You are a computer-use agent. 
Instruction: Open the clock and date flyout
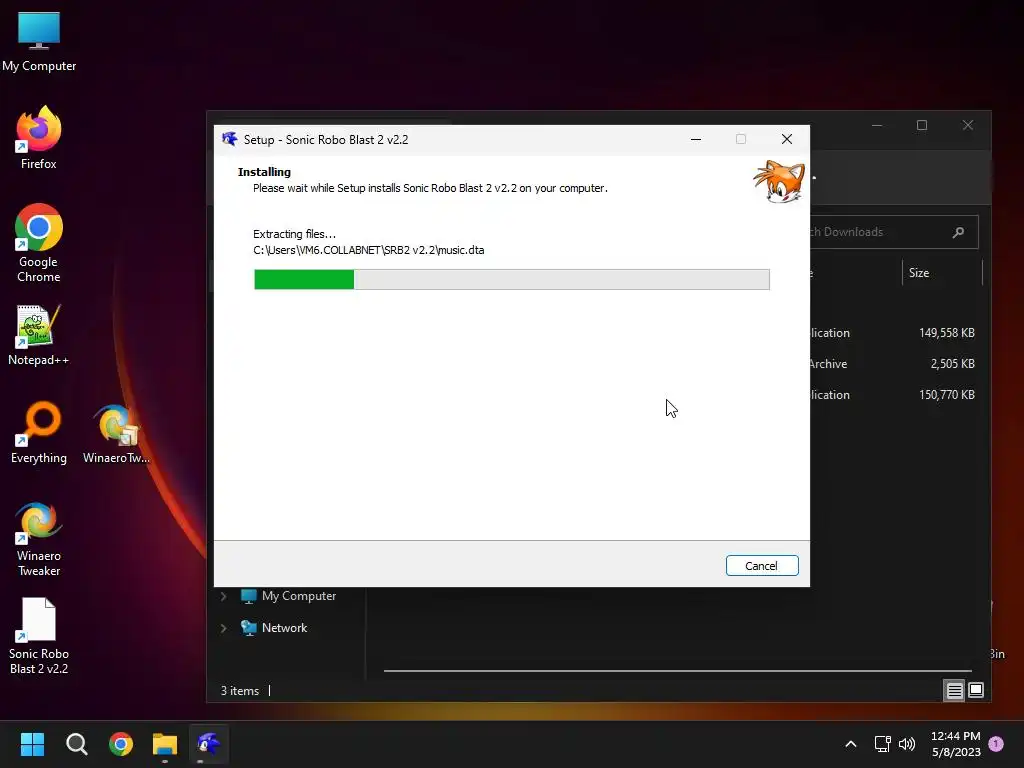tap(955, 744)
